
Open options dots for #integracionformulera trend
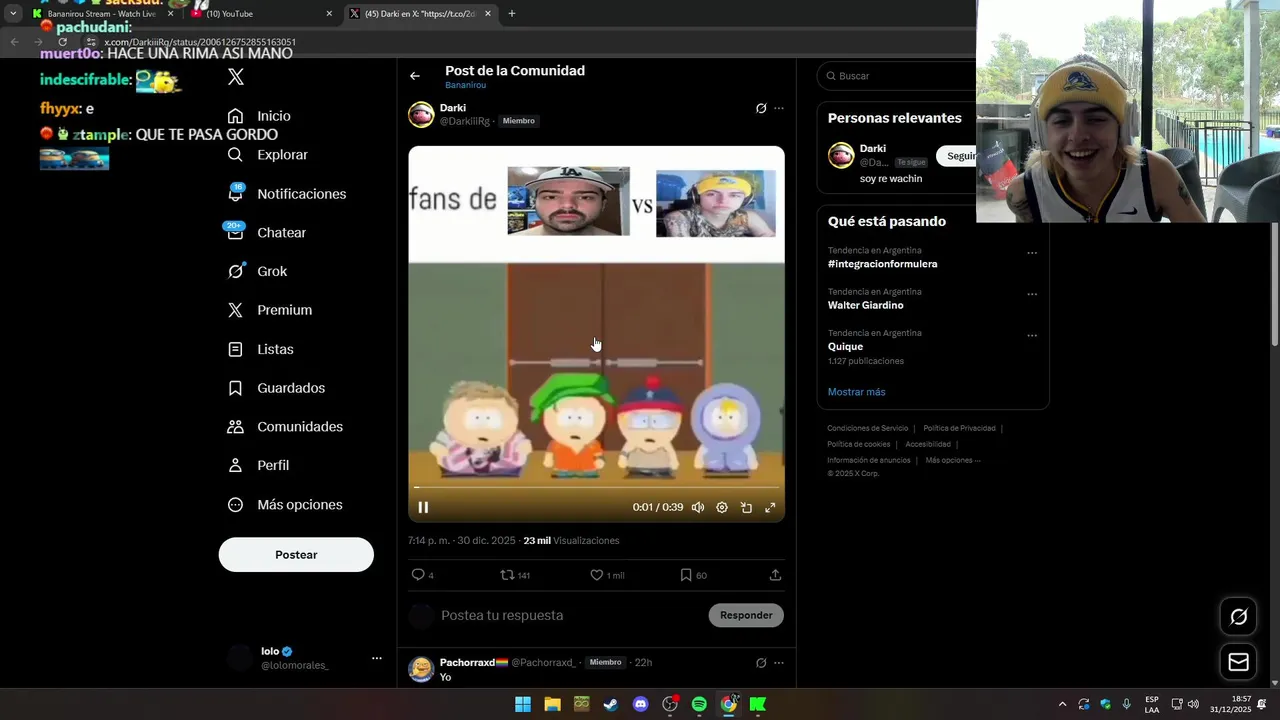pos(1032,253)
